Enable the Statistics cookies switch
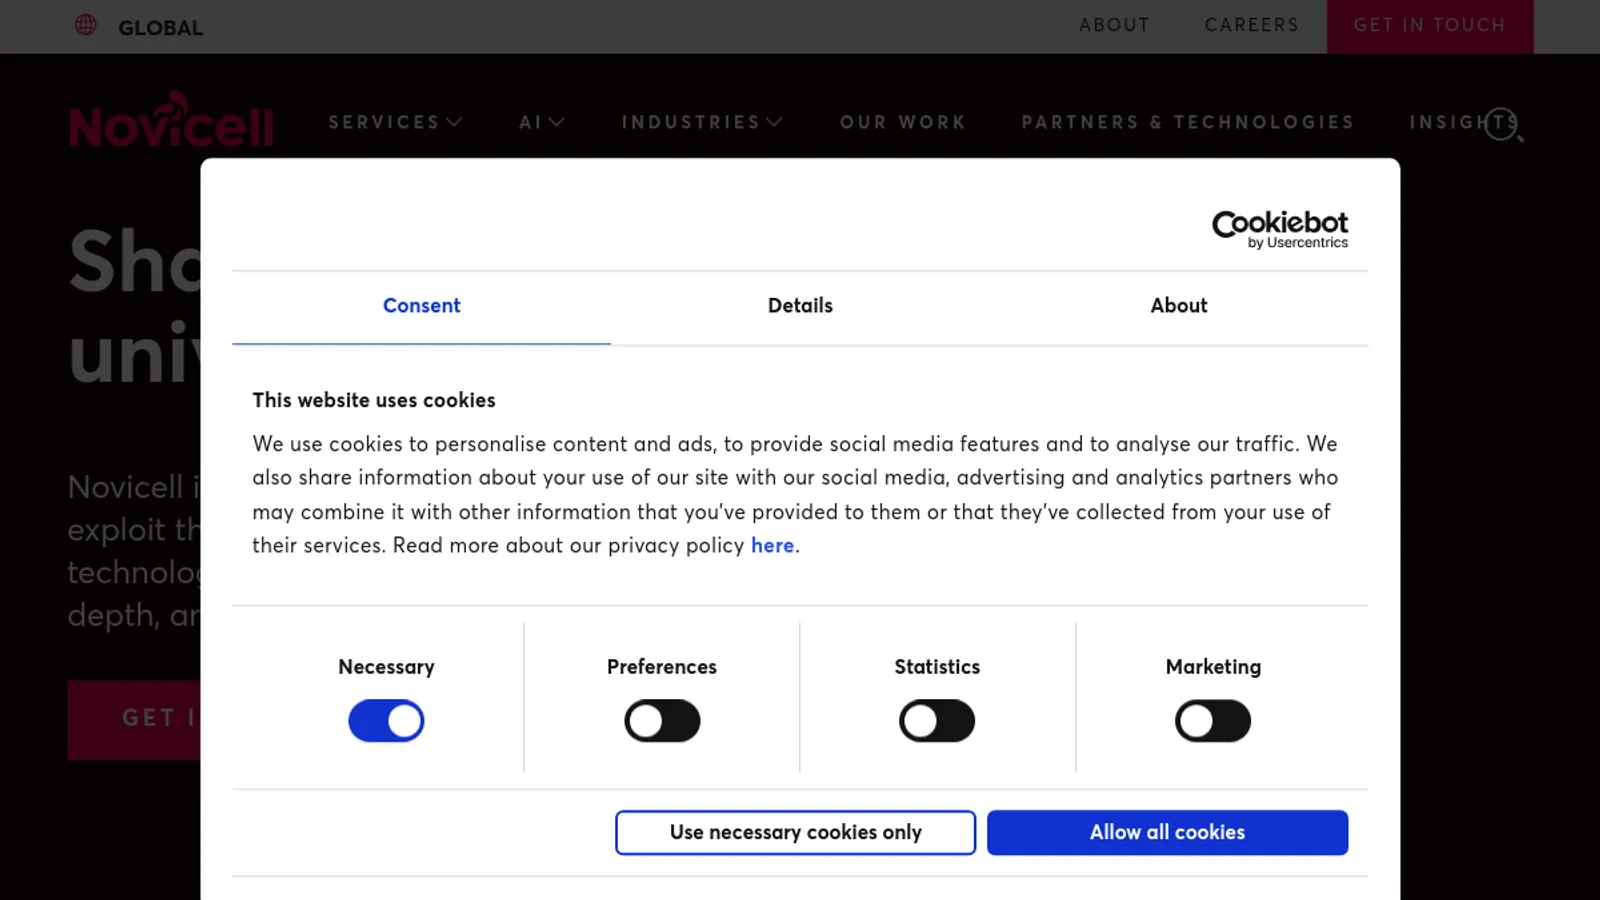 tap(937, 721)
